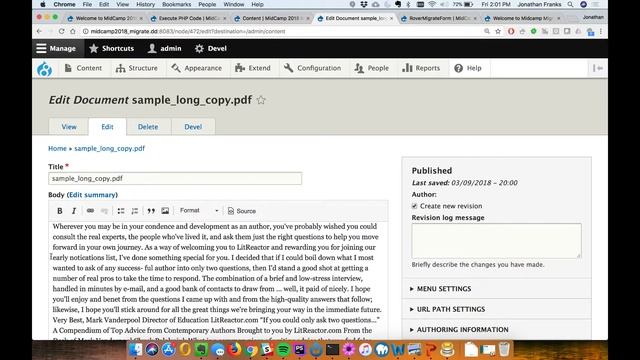The height and width of the screenshot is (360, 640).
Task: Insert a bulleted list in the body editor
Action: pyautogui.click(x=121, y=211)
